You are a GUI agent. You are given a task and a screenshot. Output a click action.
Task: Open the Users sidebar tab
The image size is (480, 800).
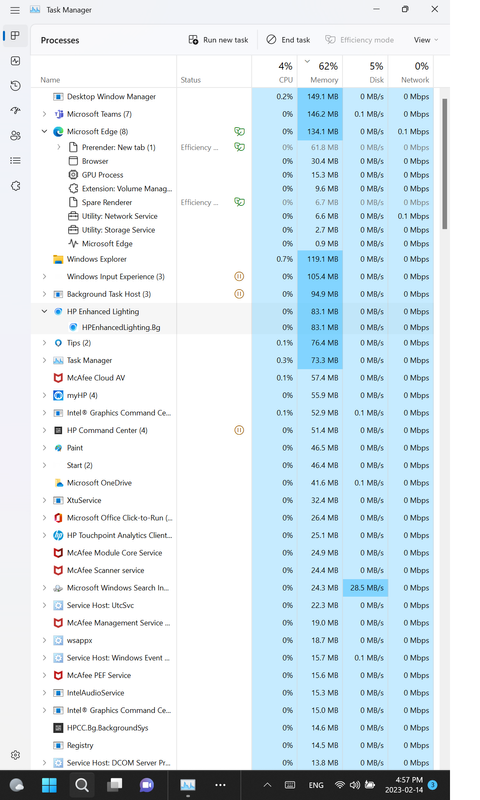click(15, 136)
